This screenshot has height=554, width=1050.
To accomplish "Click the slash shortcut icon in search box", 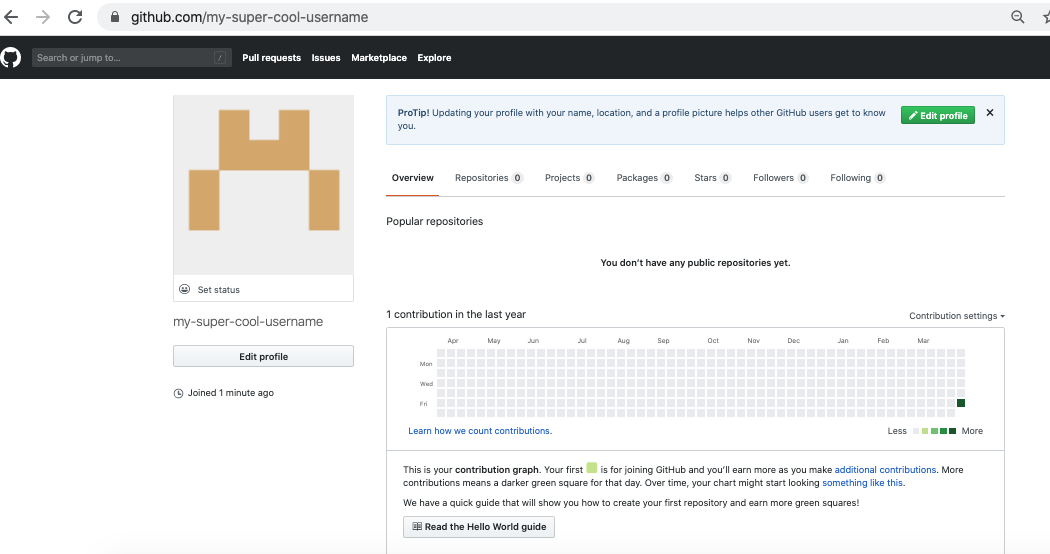I will click(220, 58).
